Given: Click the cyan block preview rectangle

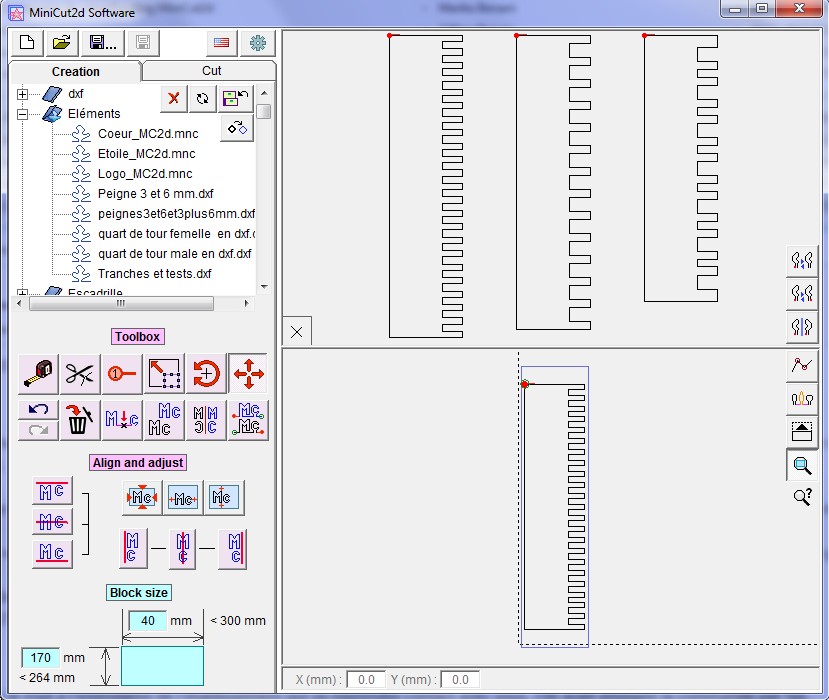Looking at the screenshot, I should point(162,665).
